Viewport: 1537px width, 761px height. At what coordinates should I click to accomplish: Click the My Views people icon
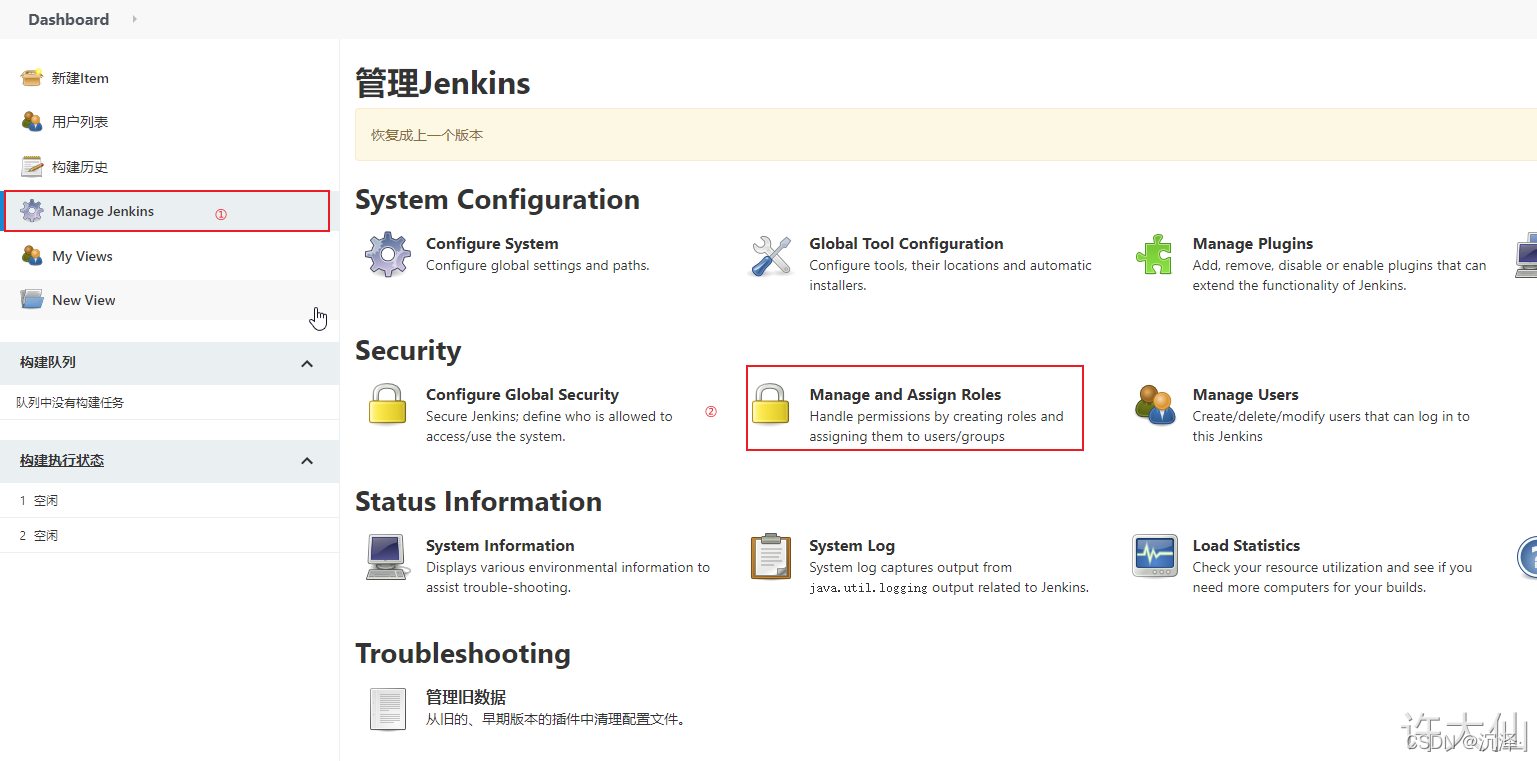[x=32, y=256]
